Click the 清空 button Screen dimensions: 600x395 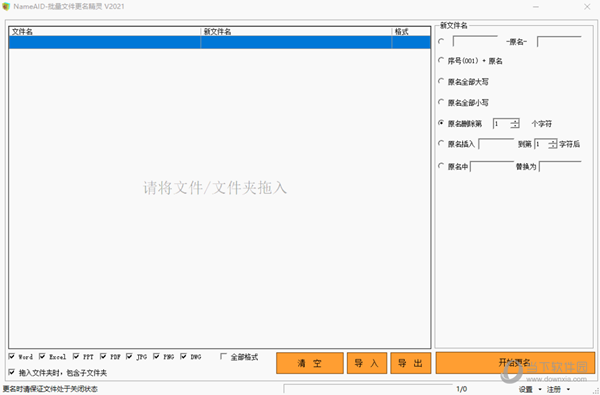[310, 363]
